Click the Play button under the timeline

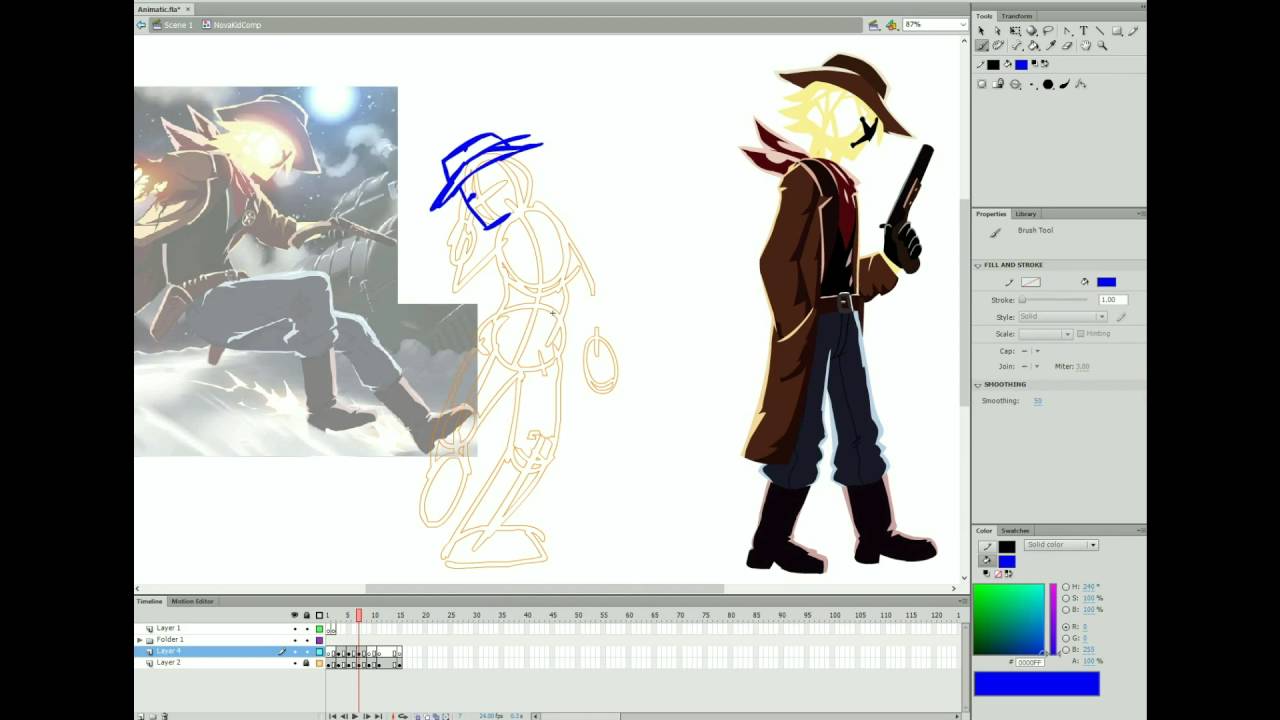click(x=355, y=716)
